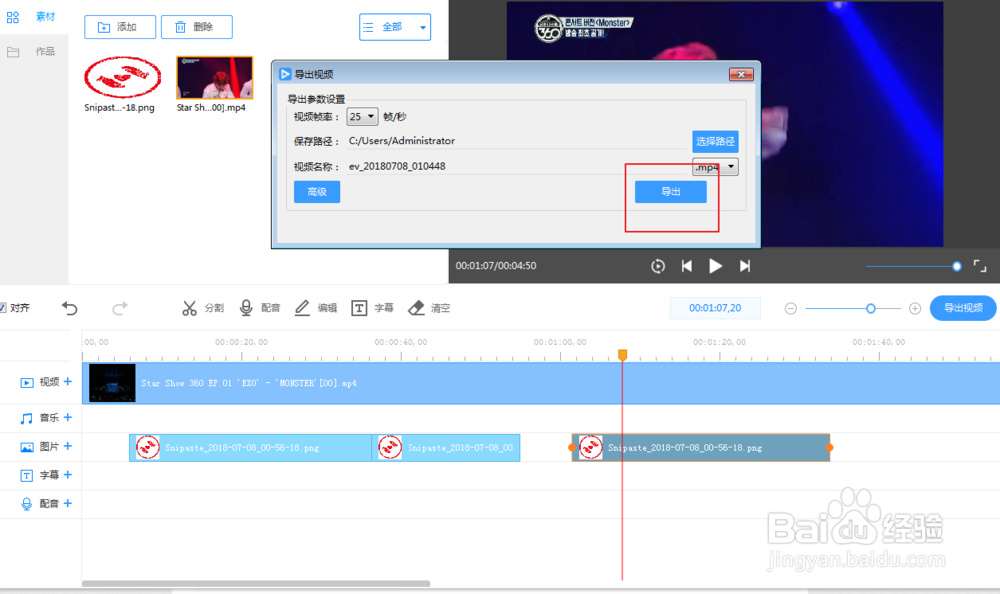This screenshot has height=594, width=1000.
Task: Click the selected clip's left orange handle
Action: [571, 448]
